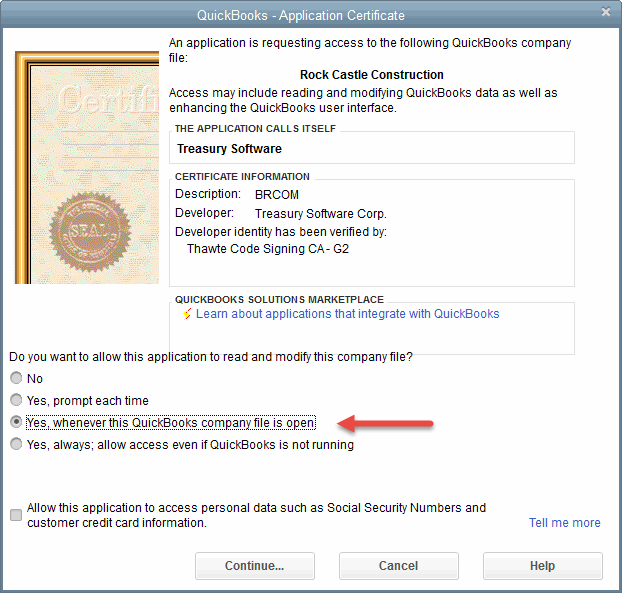Click the Cancel button

click(x=399, y=566)
